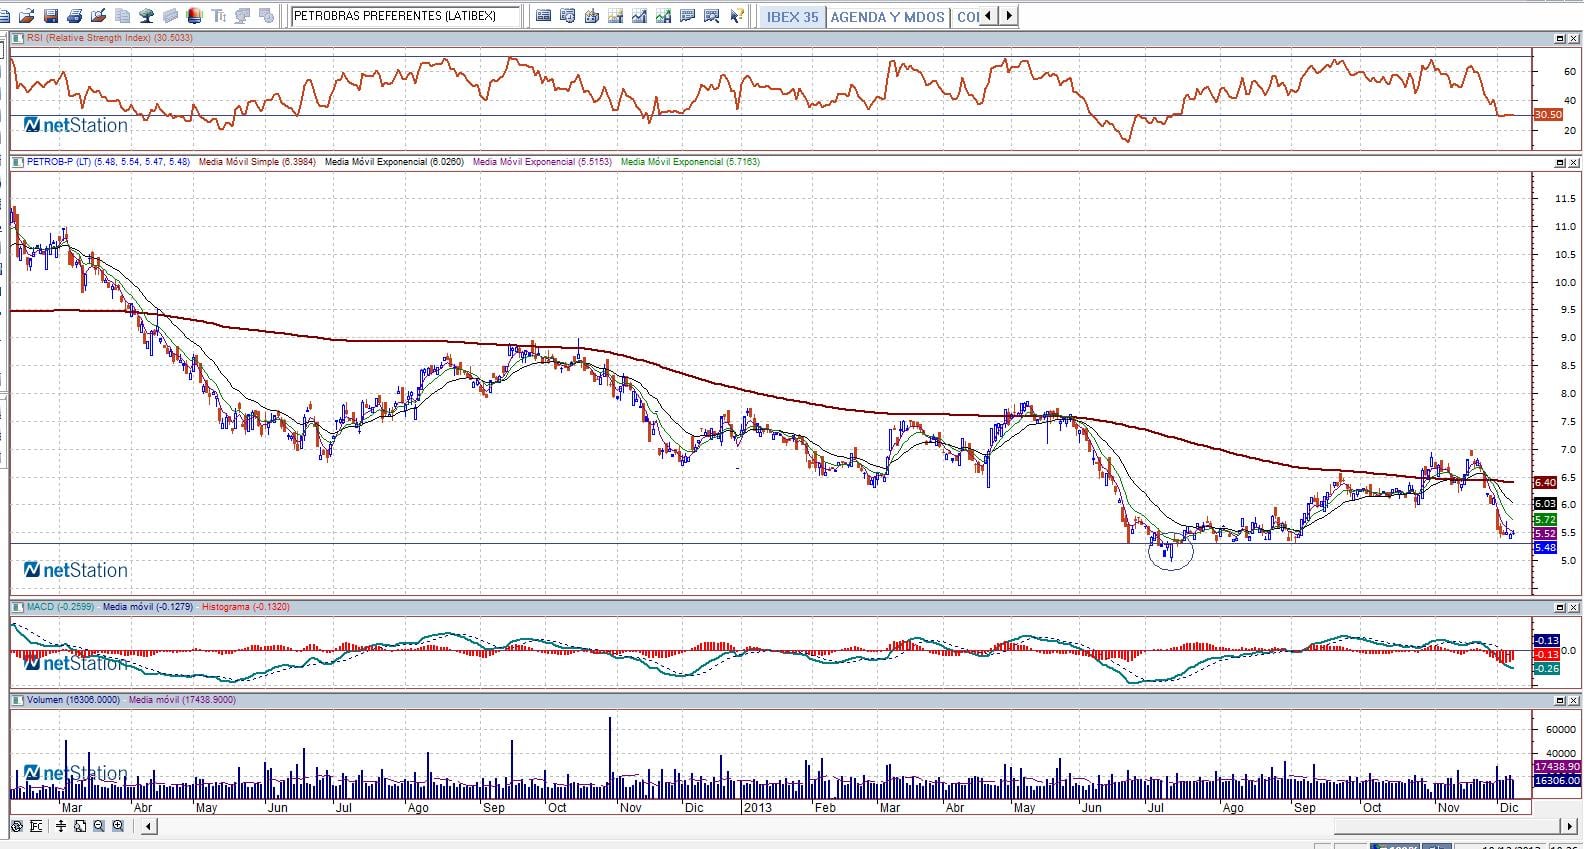The height and width of the screenshot is (849, 1592).
Task: Click the 5.48 last price tag
Action: pos(1545,548)
